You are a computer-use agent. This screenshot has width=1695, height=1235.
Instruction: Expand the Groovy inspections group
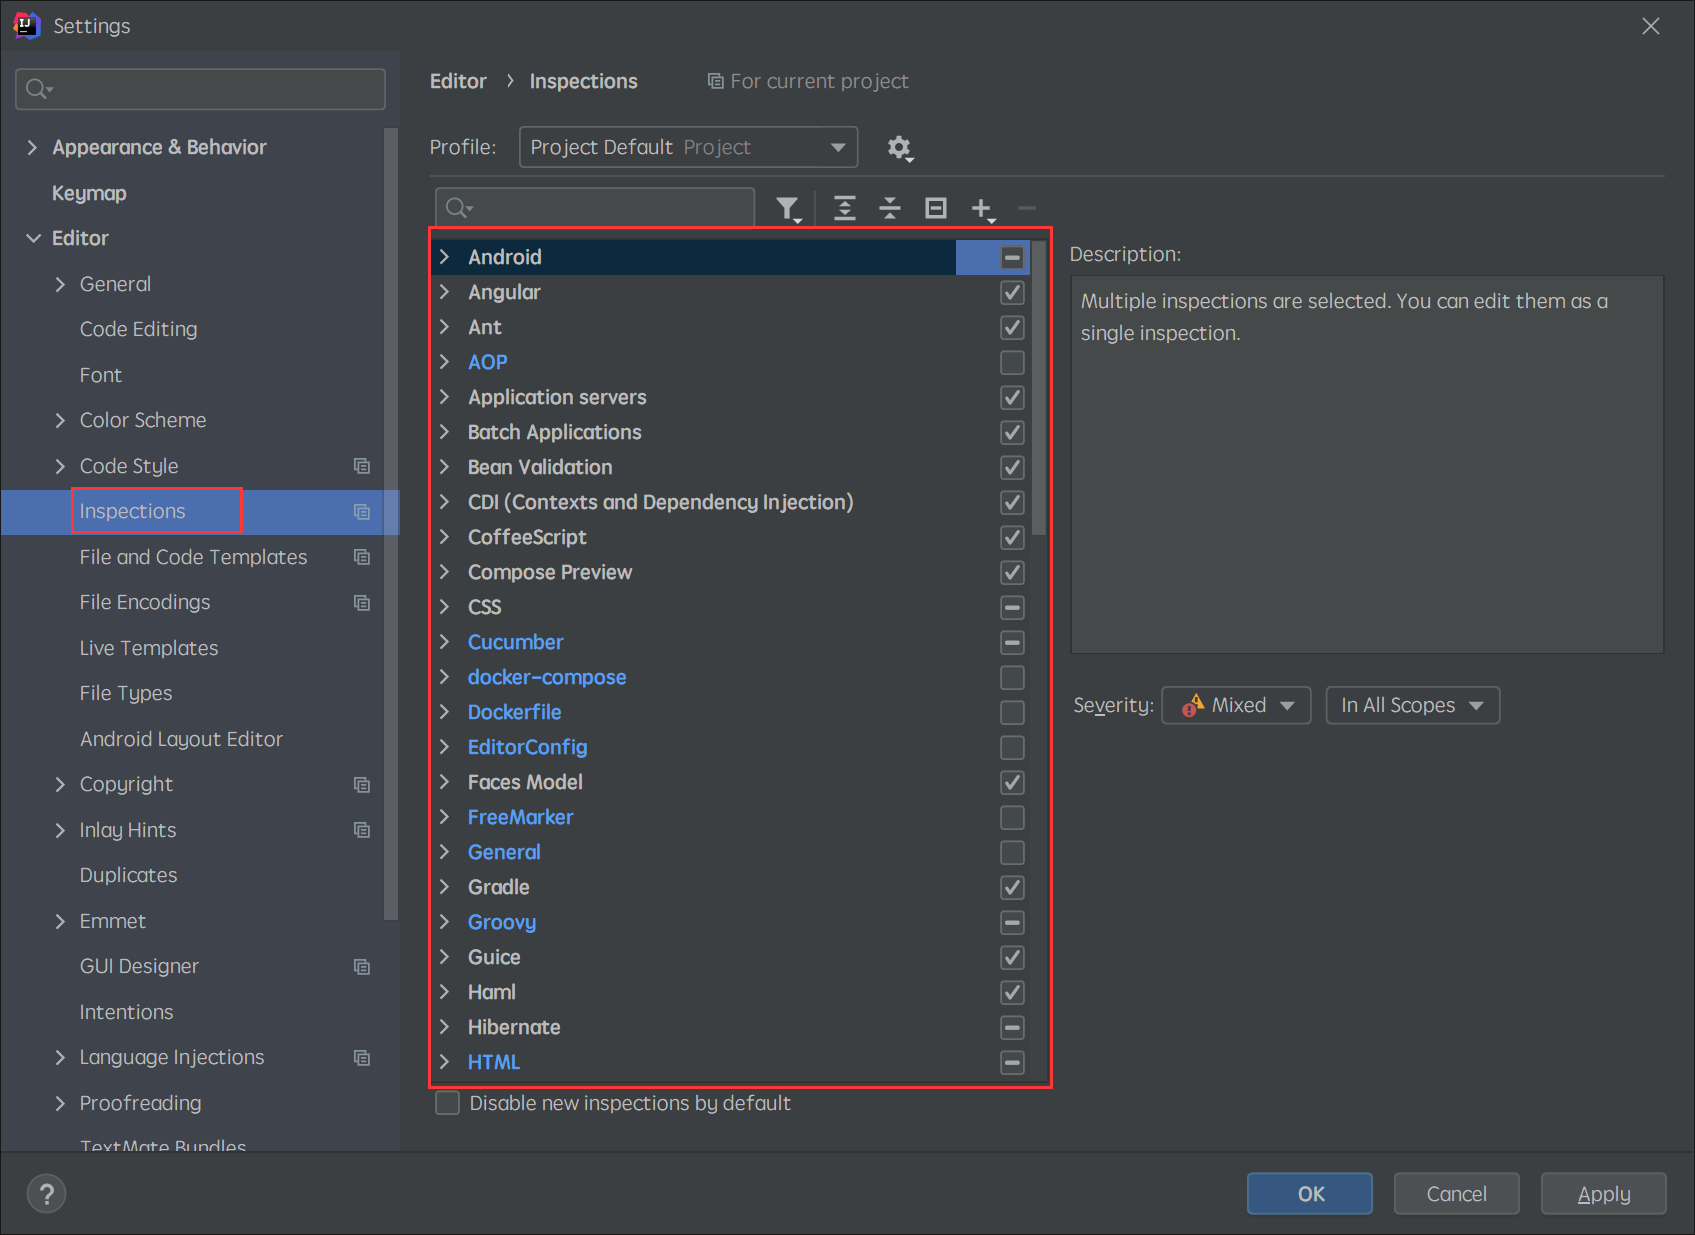click(x=445, y=922)
